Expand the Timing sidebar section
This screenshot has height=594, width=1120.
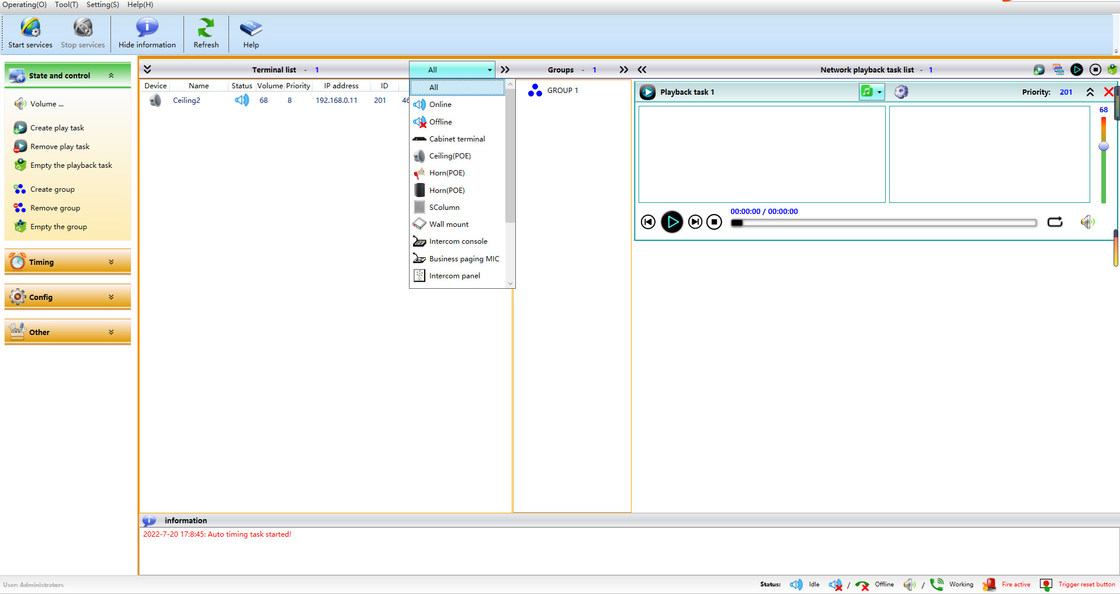click(111, 262)
